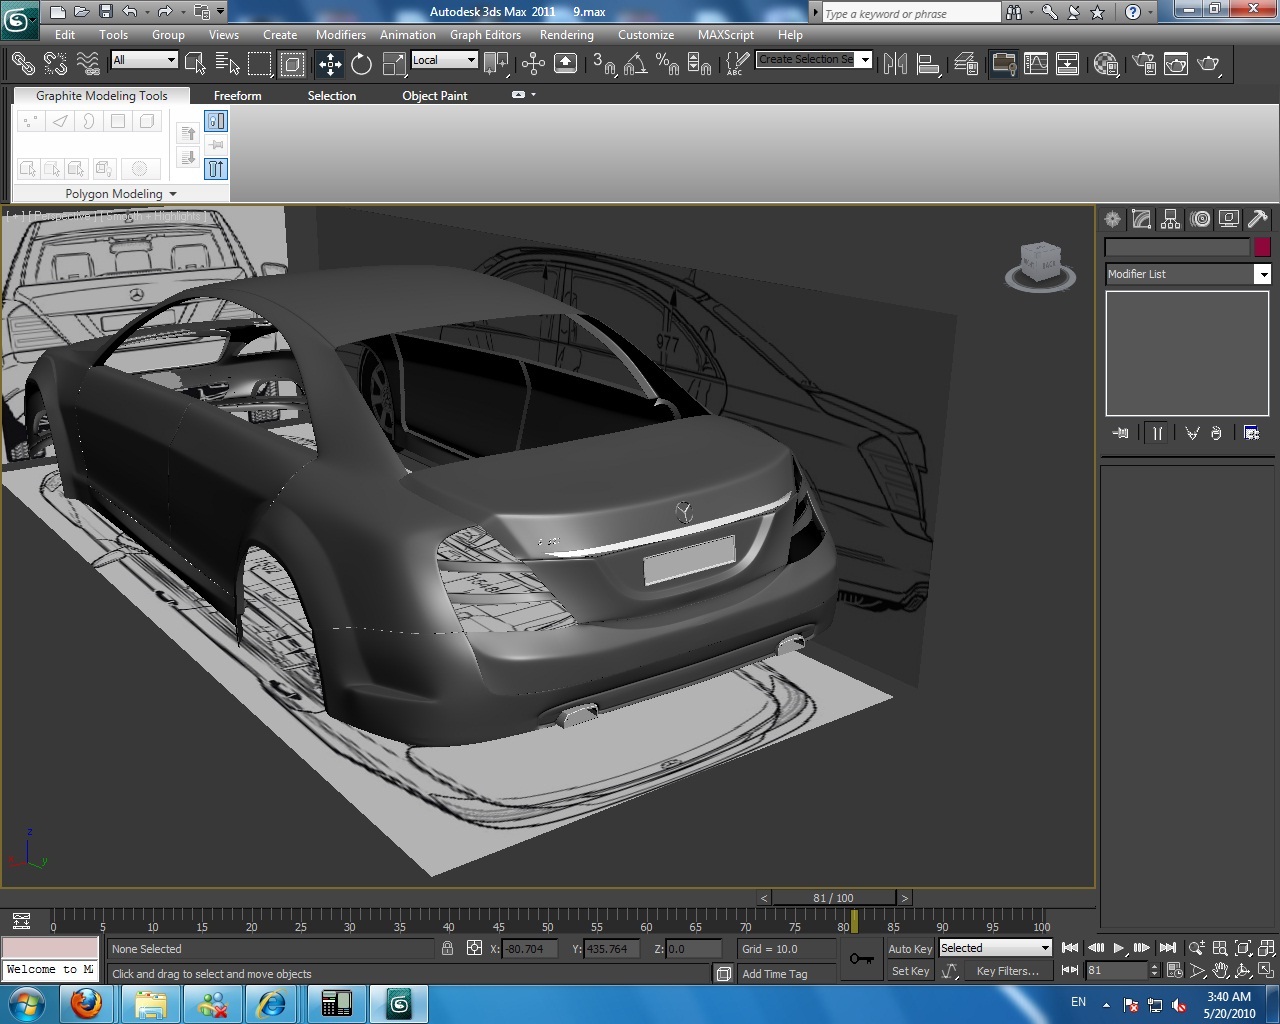Image resolution: width=1280 pixels, height=1024 pixels.
Task: Click the Unlink Selection icon
Action: (x=56, y=64)
